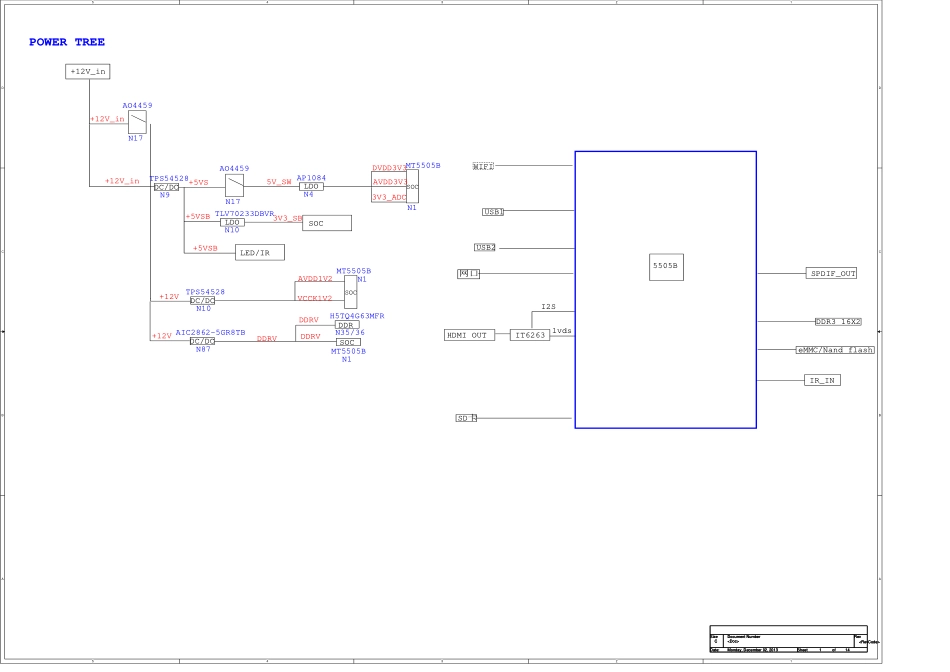Select the AP1084 LDO block
The width and height of the screenshot is (950, 672).
(x=311, y=187)
